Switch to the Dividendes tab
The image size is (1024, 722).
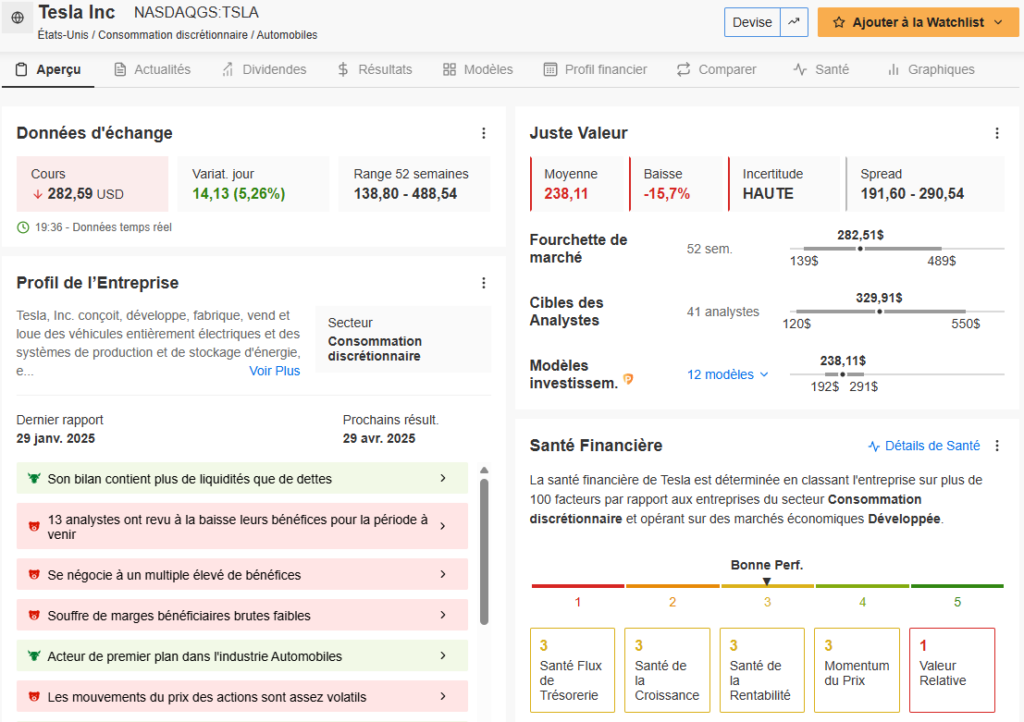coord(264,70)
